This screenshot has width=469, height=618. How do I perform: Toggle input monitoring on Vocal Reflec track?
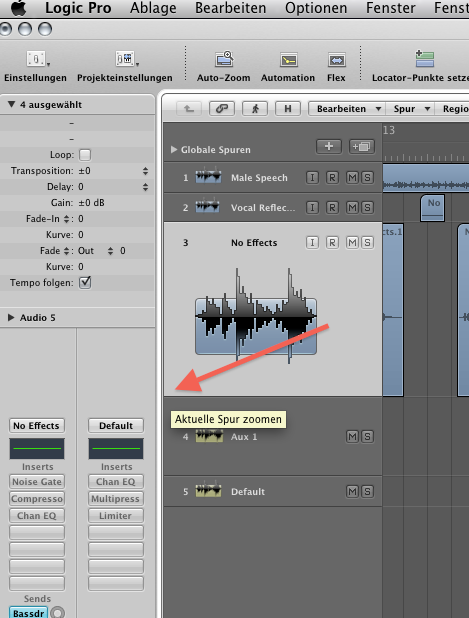(312, 207)
